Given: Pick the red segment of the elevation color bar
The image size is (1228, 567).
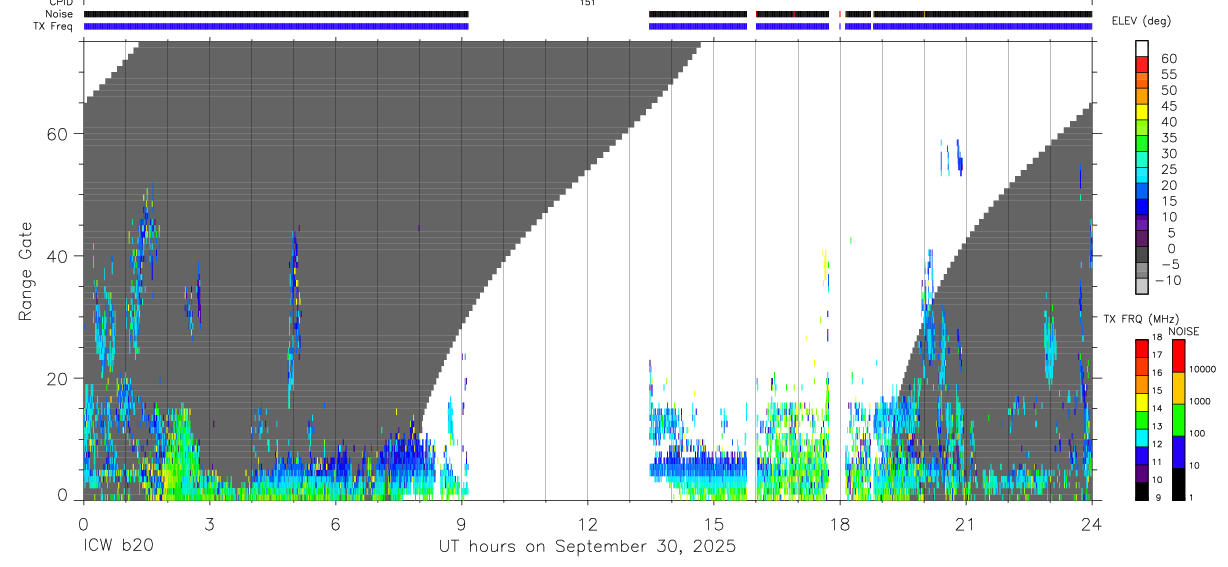Looking at the screenshot, I should coord(1142,64).
